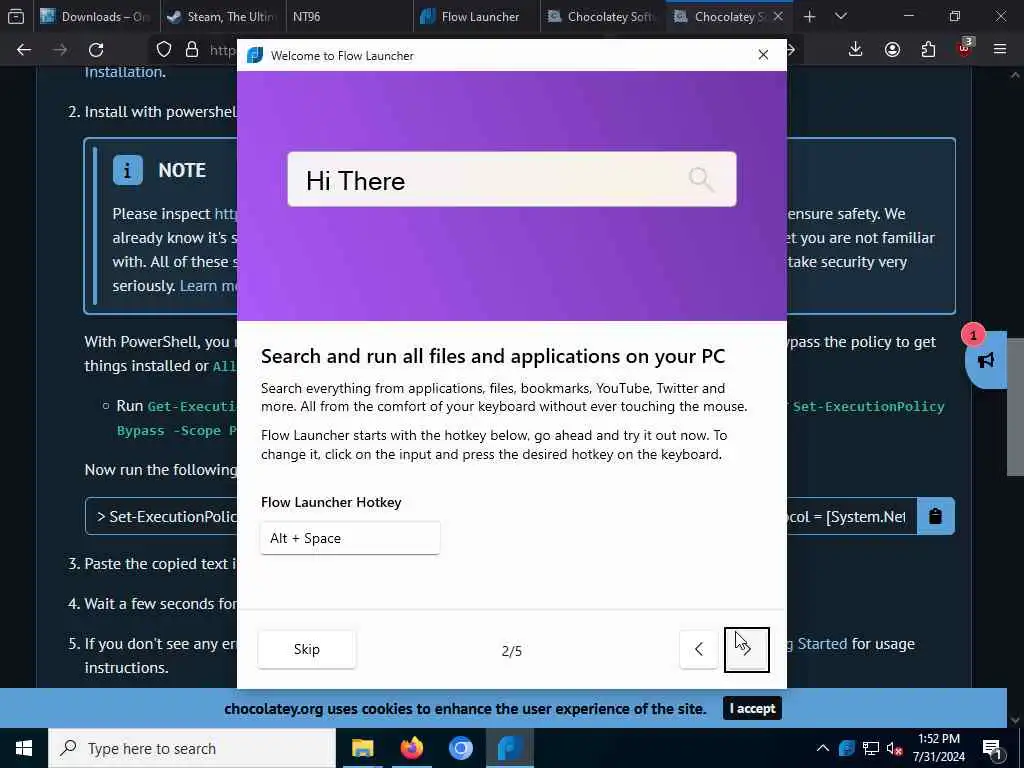
Task: Open a new browser tab
Action: tap(810, 16)
